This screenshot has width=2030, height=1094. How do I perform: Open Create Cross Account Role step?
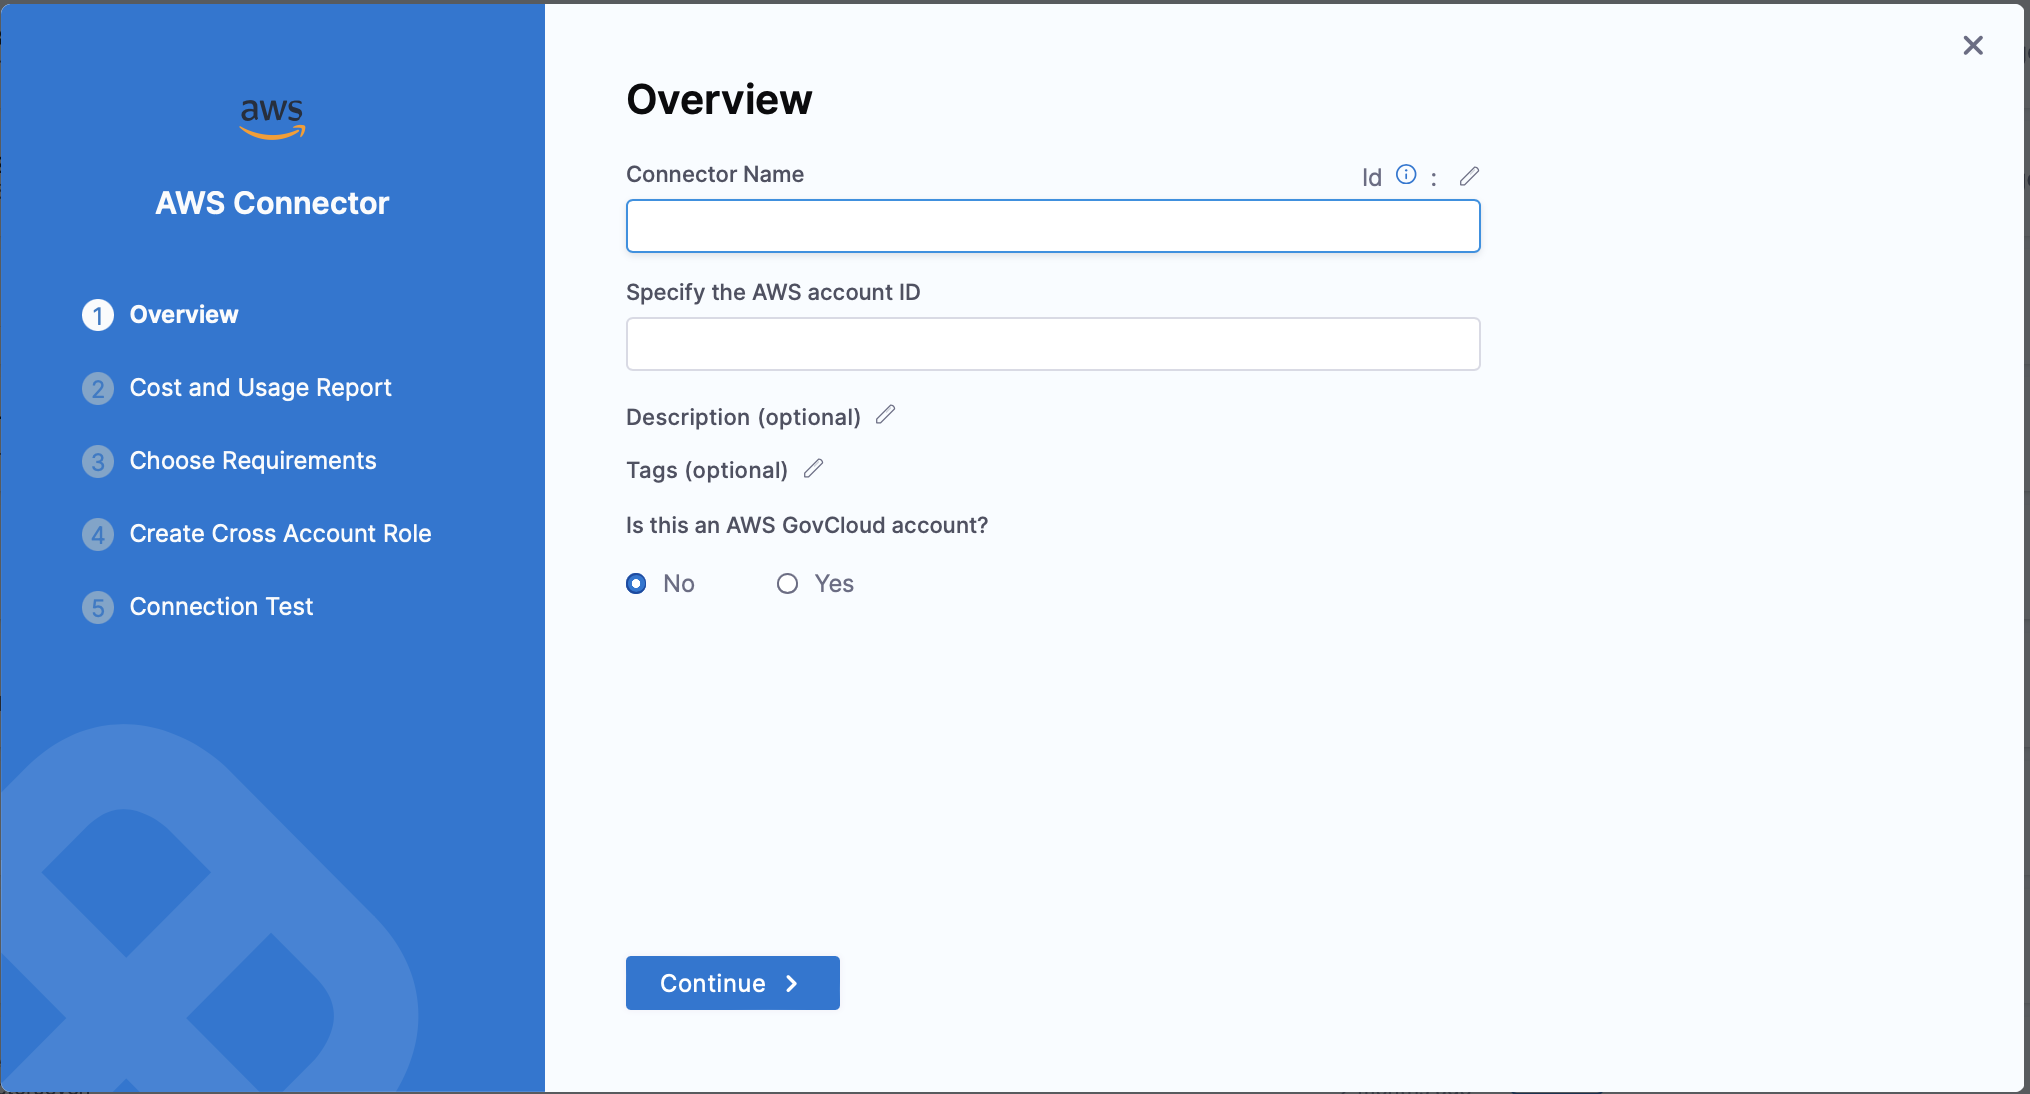tap(280, 534)
